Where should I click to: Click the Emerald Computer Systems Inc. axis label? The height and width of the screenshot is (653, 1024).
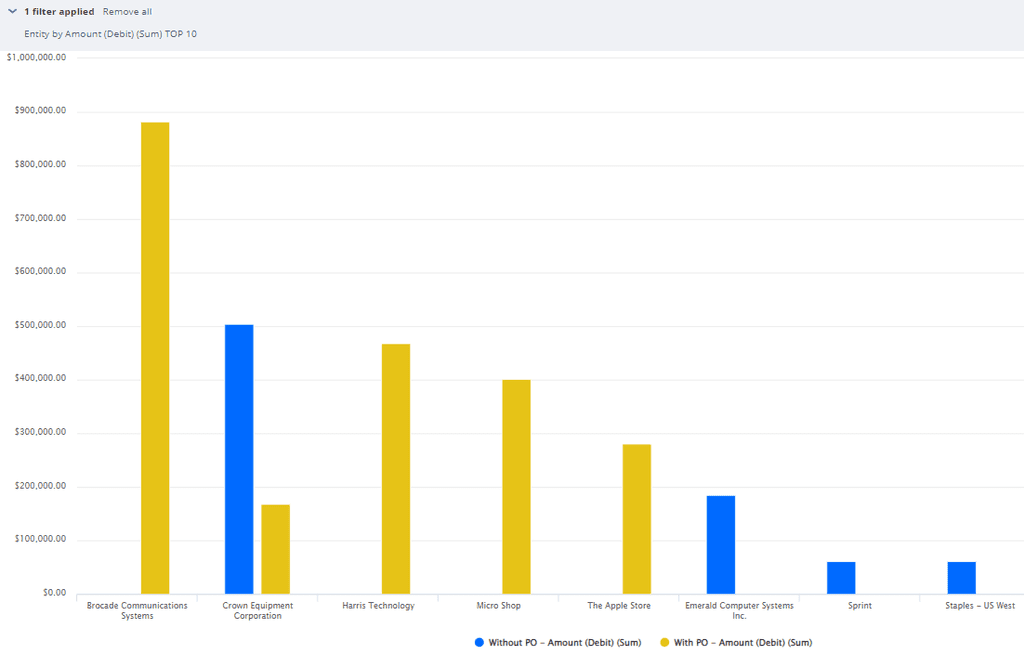coord(739,611)
